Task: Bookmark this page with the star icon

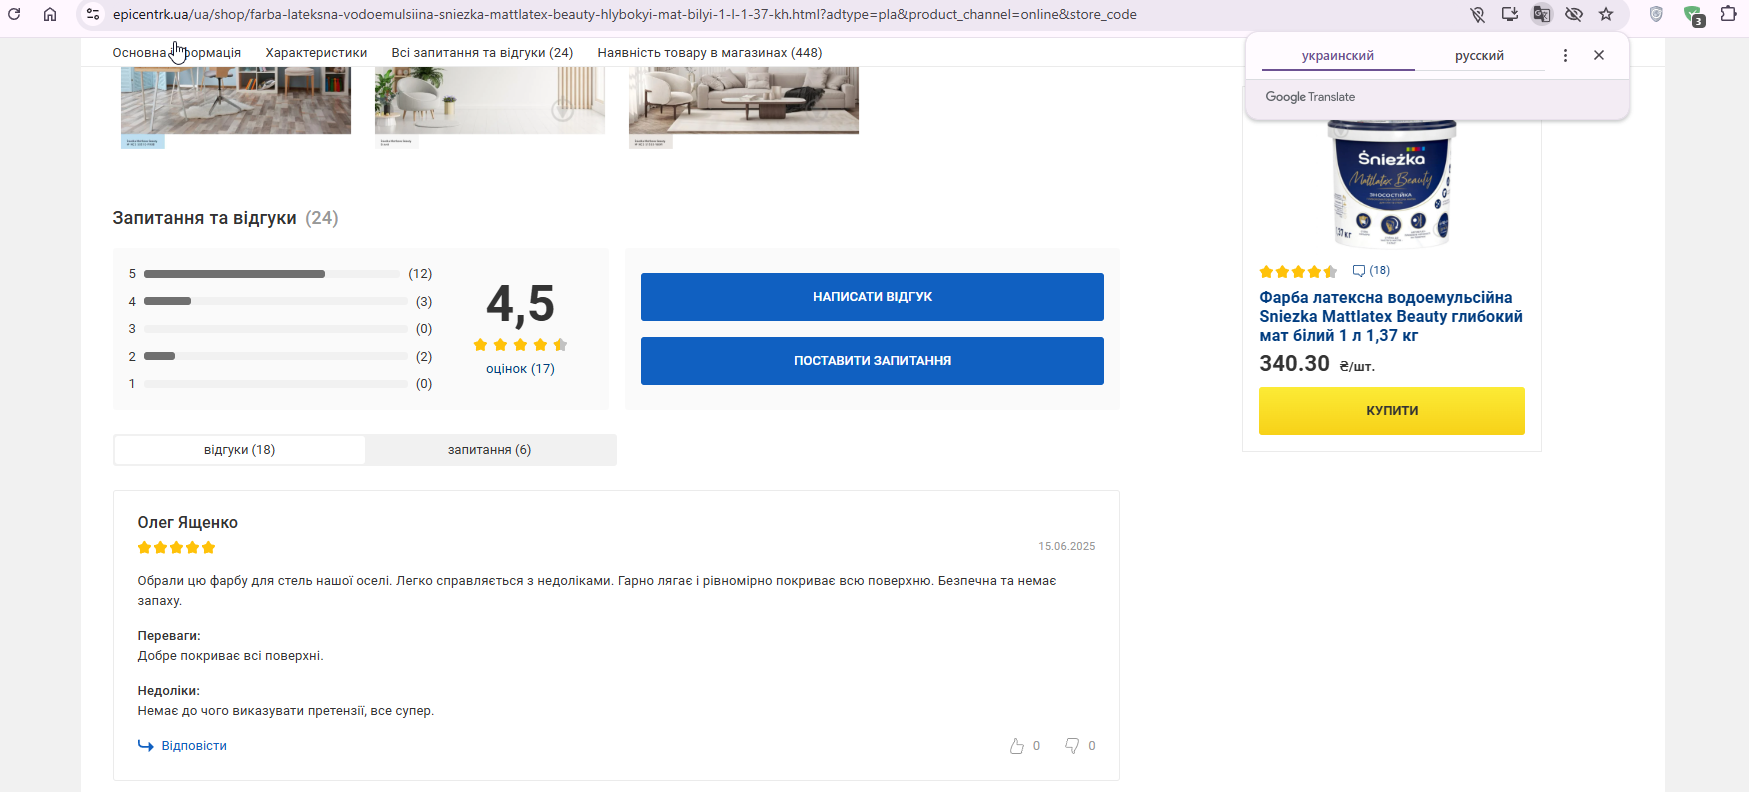Action: coord(1606,14)
